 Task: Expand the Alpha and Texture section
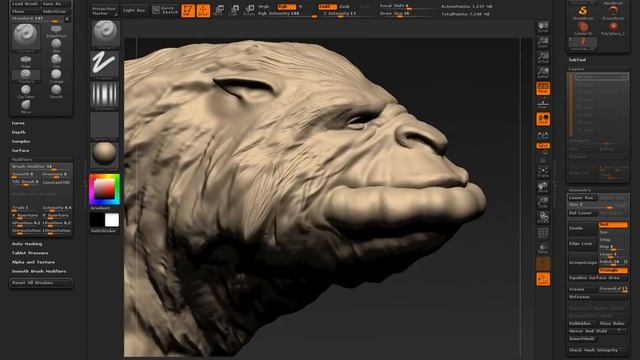pyautogui.click(x=33, y=262)
